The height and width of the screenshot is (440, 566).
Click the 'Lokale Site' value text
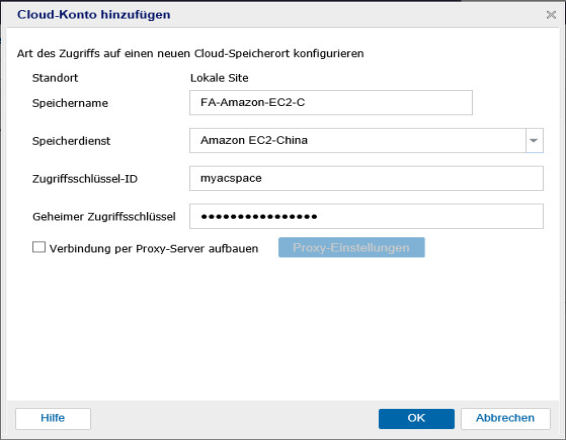[219, 78]
